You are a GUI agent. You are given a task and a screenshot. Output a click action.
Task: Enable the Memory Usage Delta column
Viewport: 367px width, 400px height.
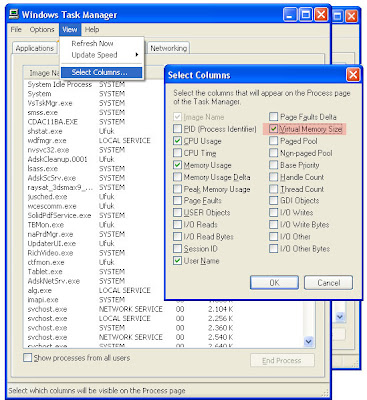click(x=177, y=177)
